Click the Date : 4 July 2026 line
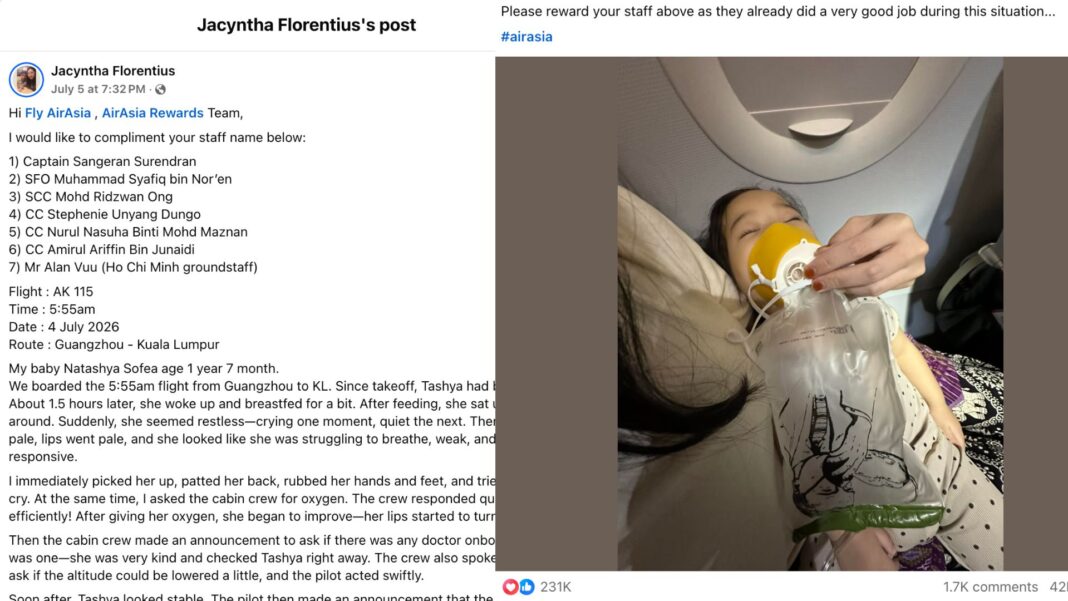Viewport: 1068px width, 601px height. pos(64,327)
